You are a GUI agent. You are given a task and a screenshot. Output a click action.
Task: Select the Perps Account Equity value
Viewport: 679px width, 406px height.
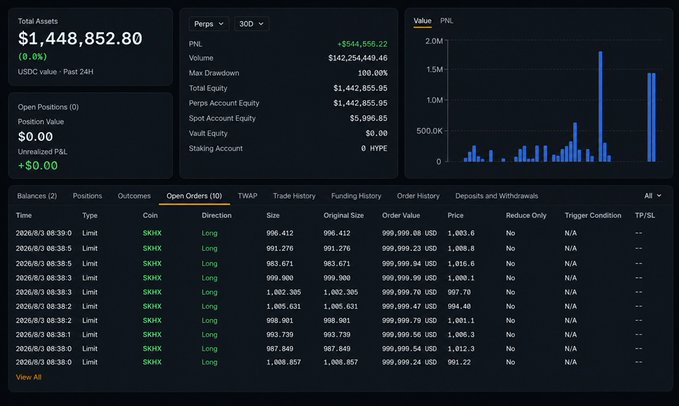pyautogui.click(x=360, y=103)
